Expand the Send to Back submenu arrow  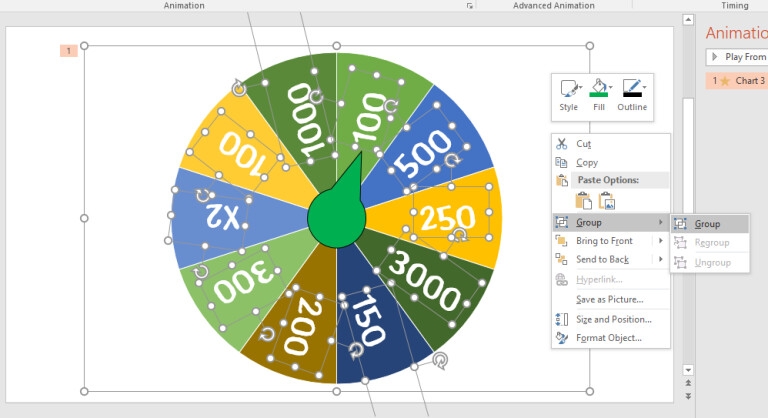[x=661, y=259]
